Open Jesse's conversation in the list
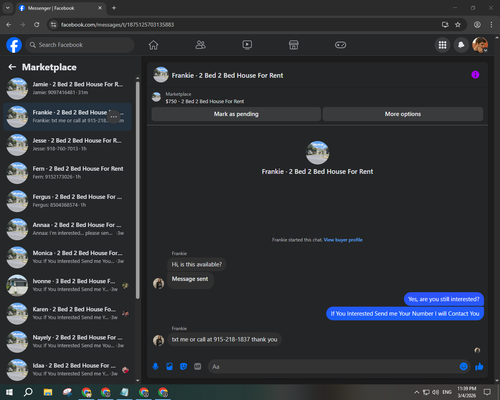This screenshot has height=400, width=500. point(68,145)
